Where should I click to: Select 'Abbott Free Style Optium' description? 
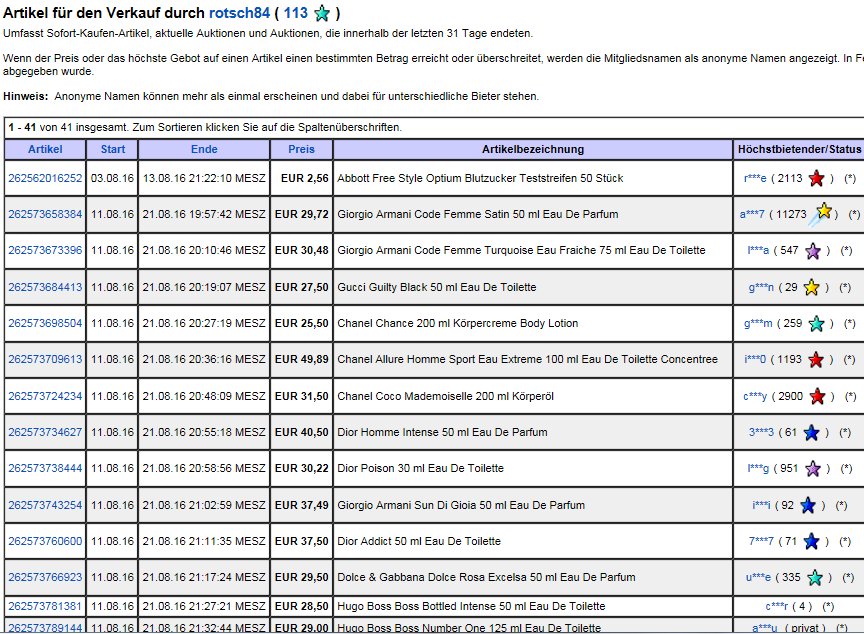(480, 178)
